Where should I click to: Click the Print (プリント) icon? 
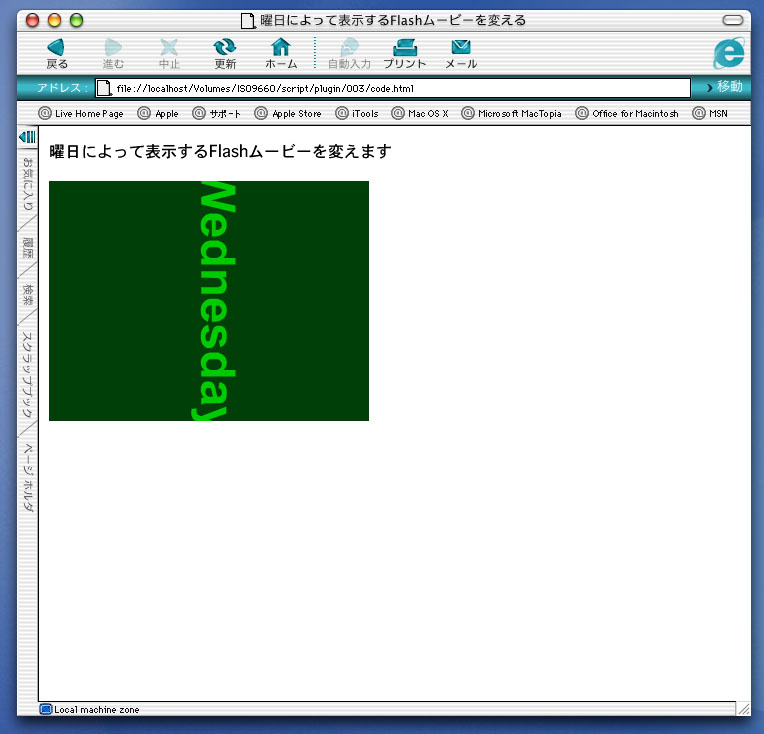click(405, 47)
